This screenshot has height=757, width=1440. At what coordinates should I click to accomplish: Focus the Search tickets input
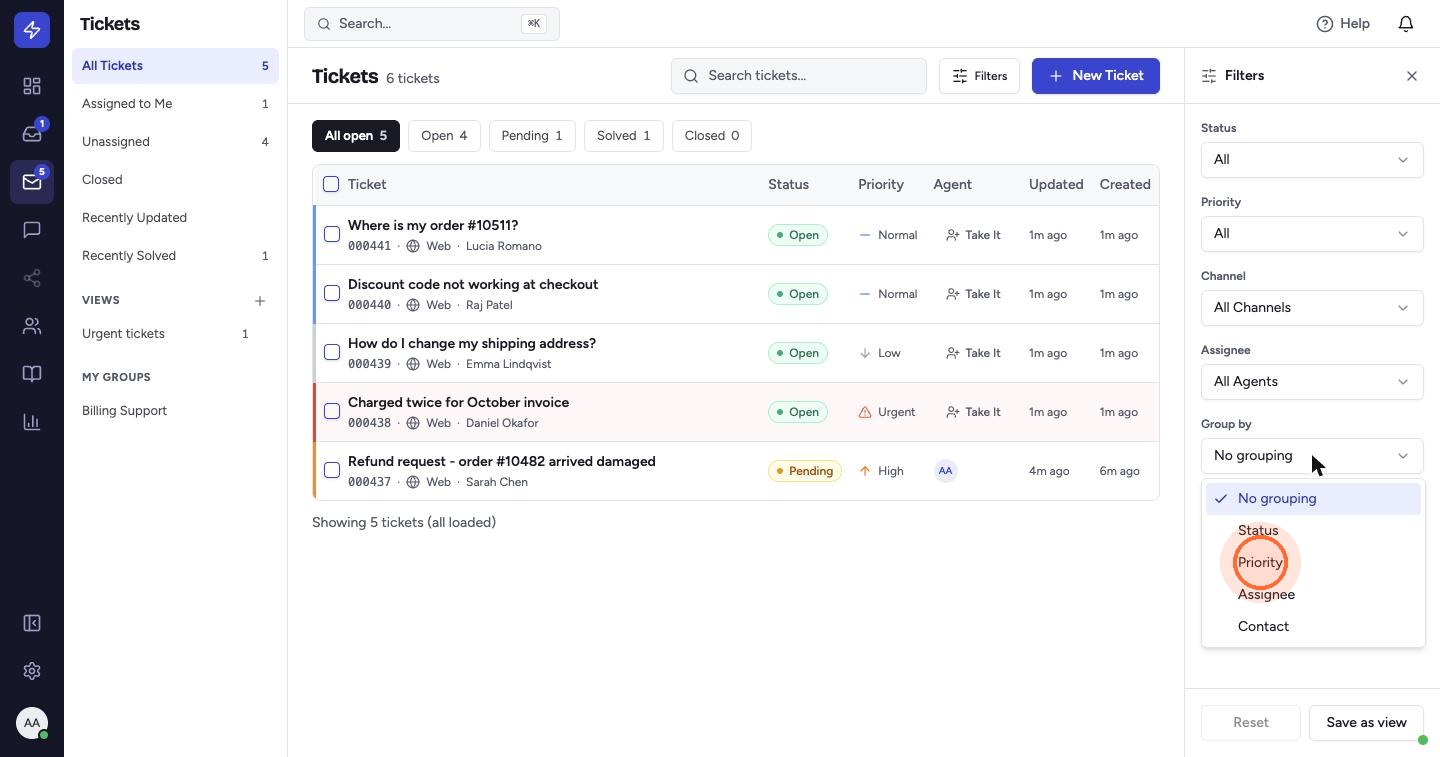[799, 76]
